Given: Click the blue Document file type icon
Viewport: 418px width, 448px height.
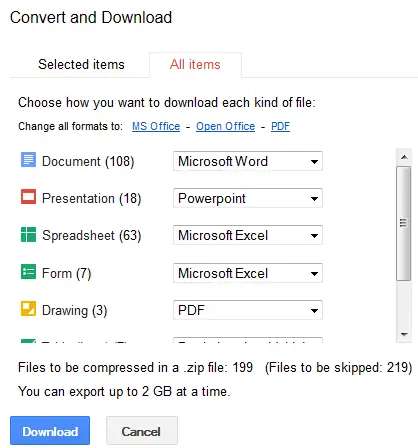Looking at the screenshot, I should [28, 159].
